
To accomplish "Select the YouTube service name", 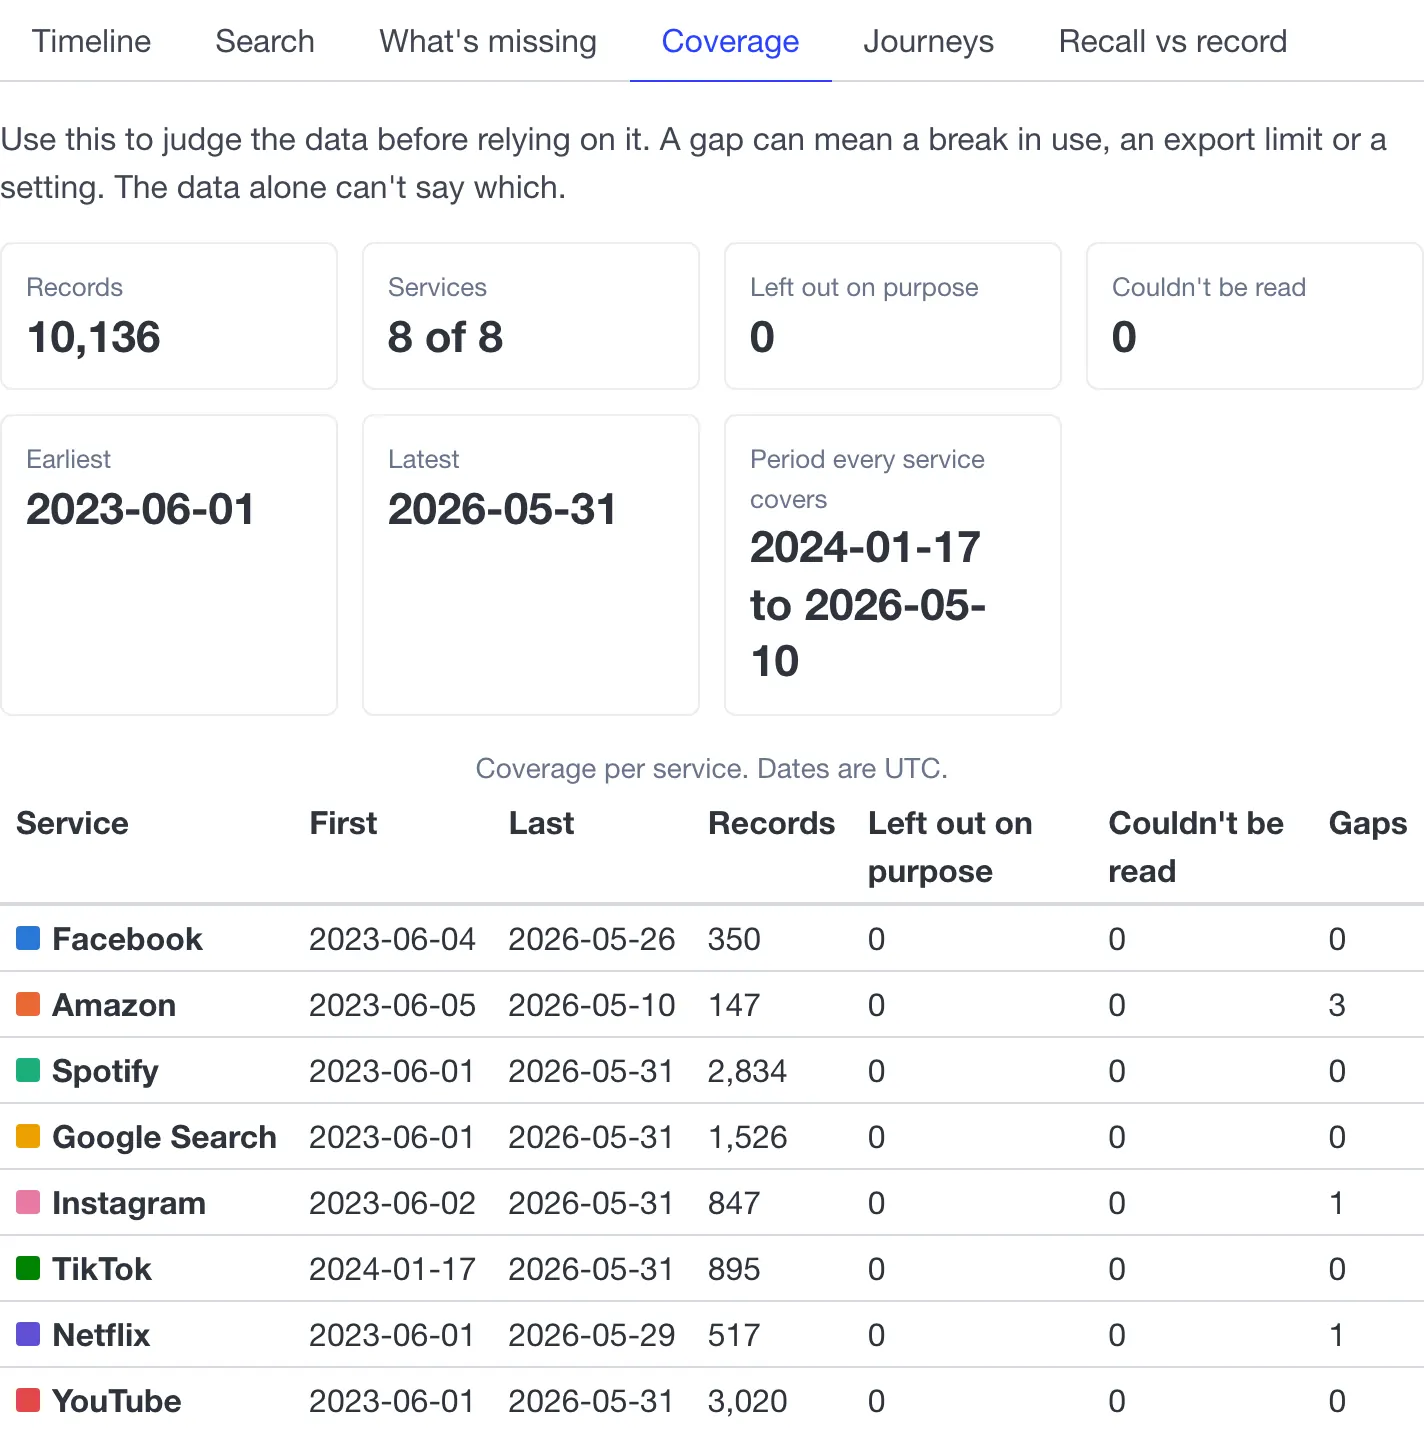I will click(x=116, y=1401).
